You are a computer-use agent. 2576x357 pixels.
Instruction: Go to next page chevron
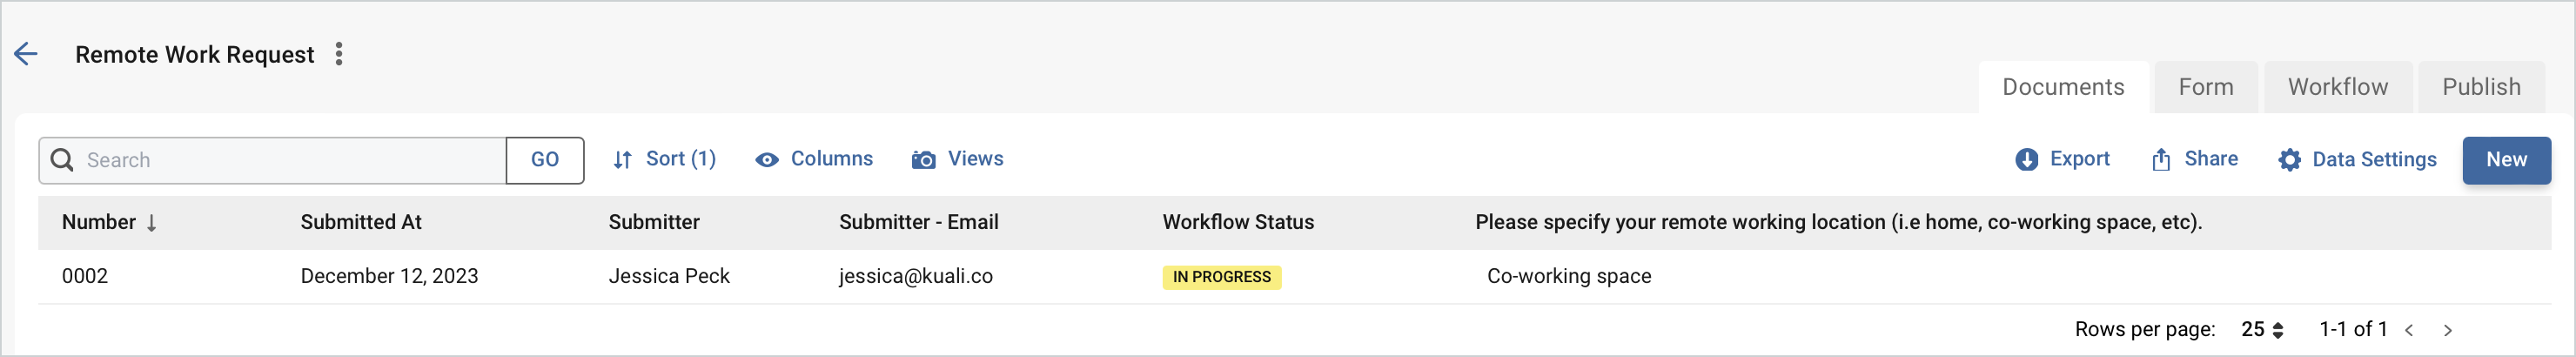(2447, 330)
